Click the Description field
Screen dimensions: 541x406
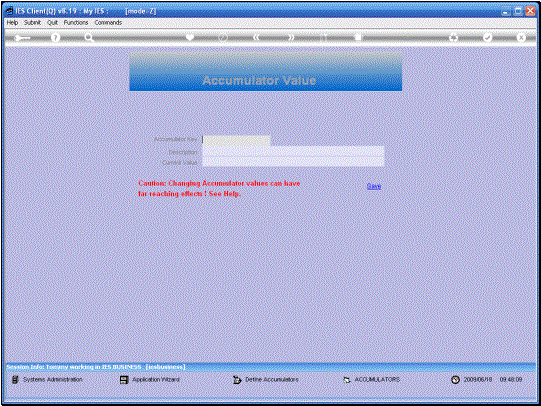click(x=293, y=151)
